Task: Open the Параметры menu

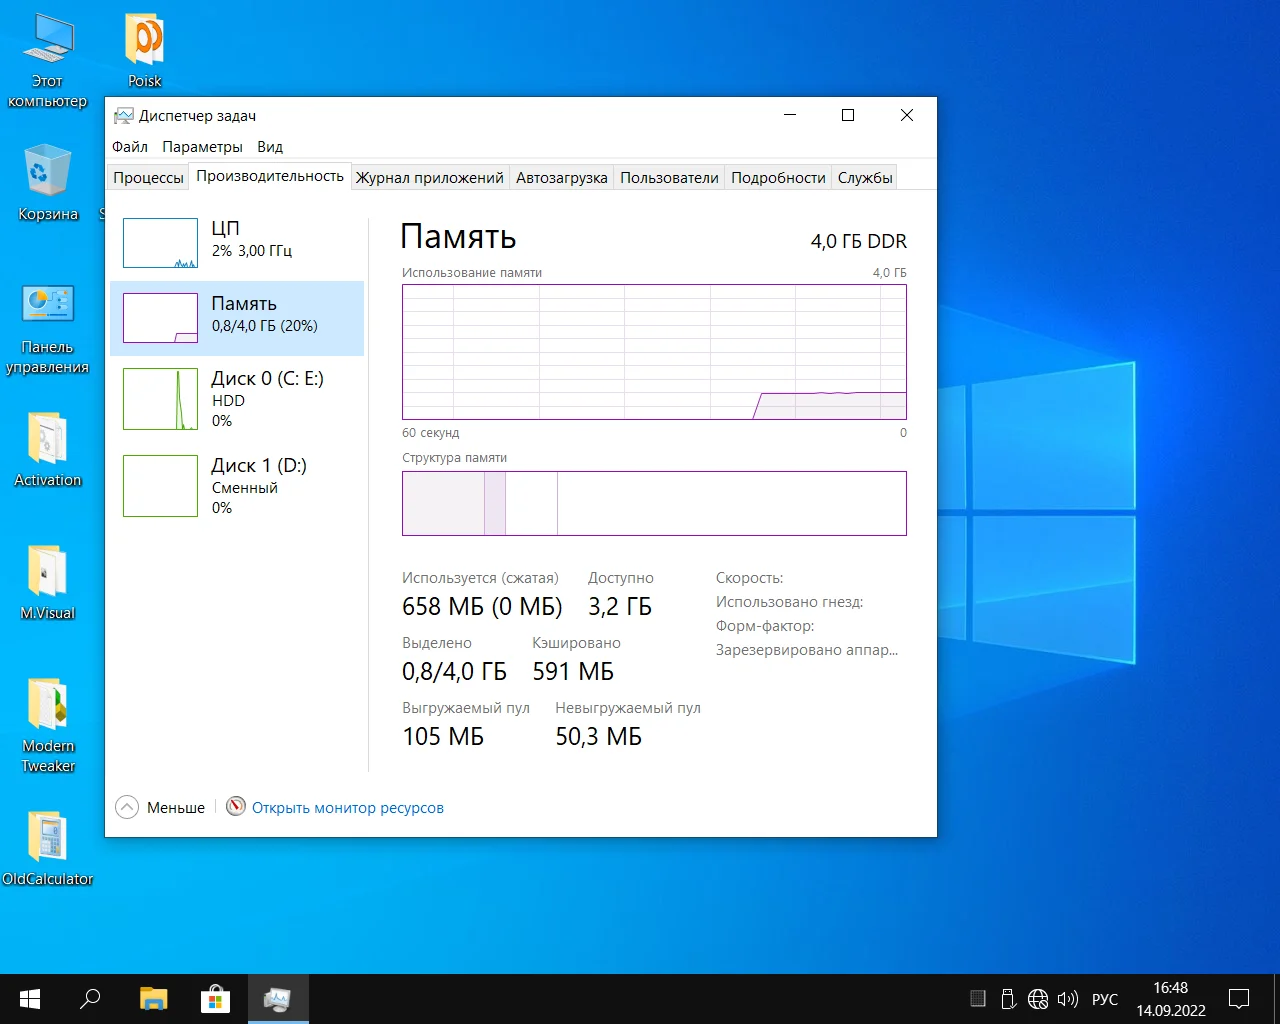Action: click(202, 147)
